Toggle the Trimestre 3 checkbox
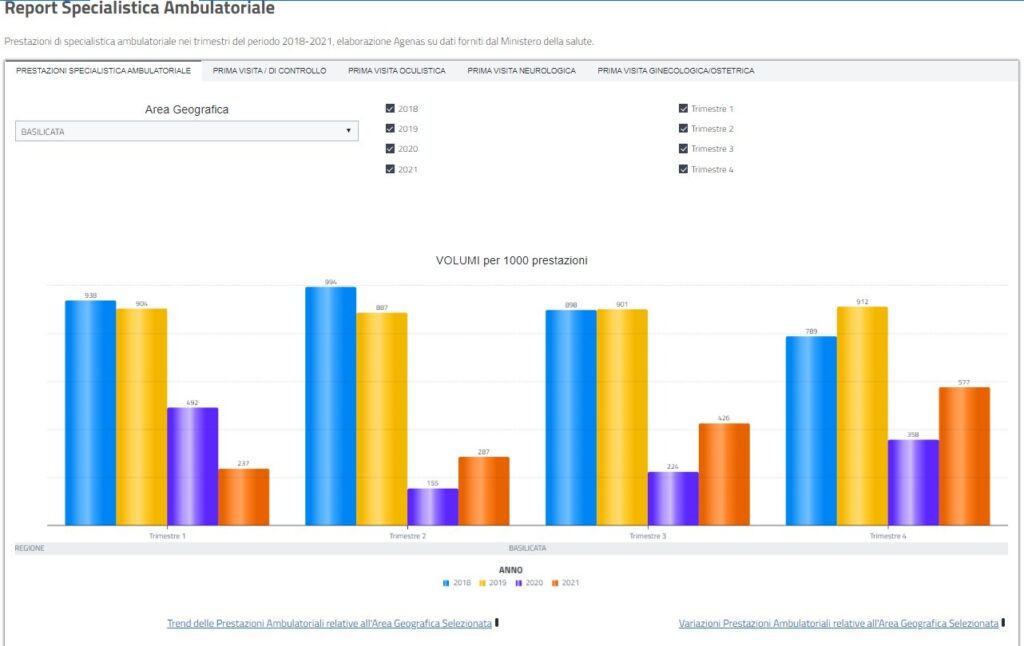Screen dimensions: 1024x646 tap(683, 149)
